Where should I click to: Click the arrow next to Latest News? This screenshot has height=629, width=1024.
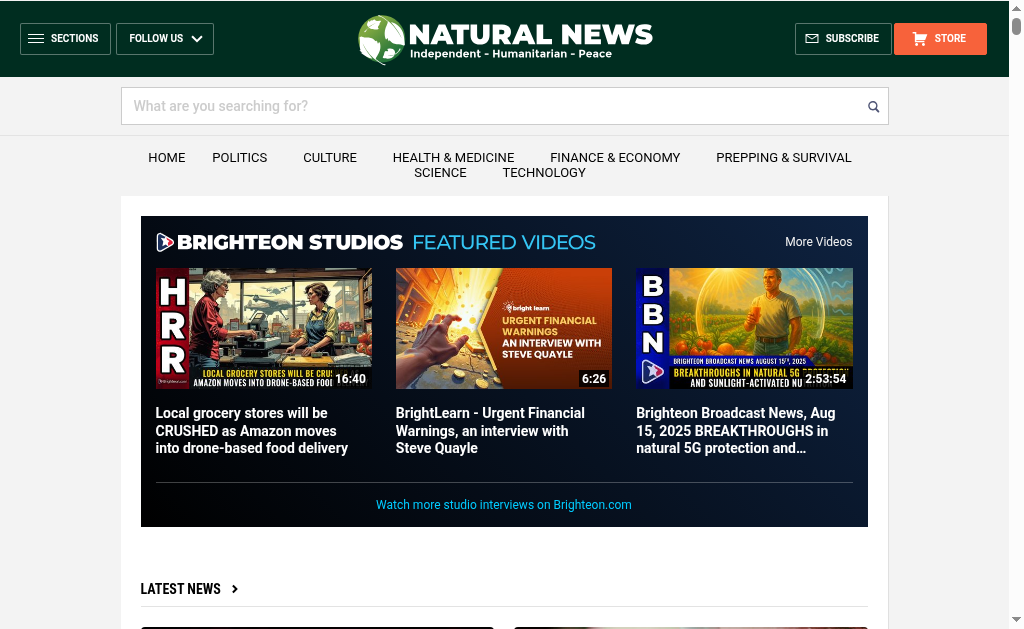(x=234, y=589)
